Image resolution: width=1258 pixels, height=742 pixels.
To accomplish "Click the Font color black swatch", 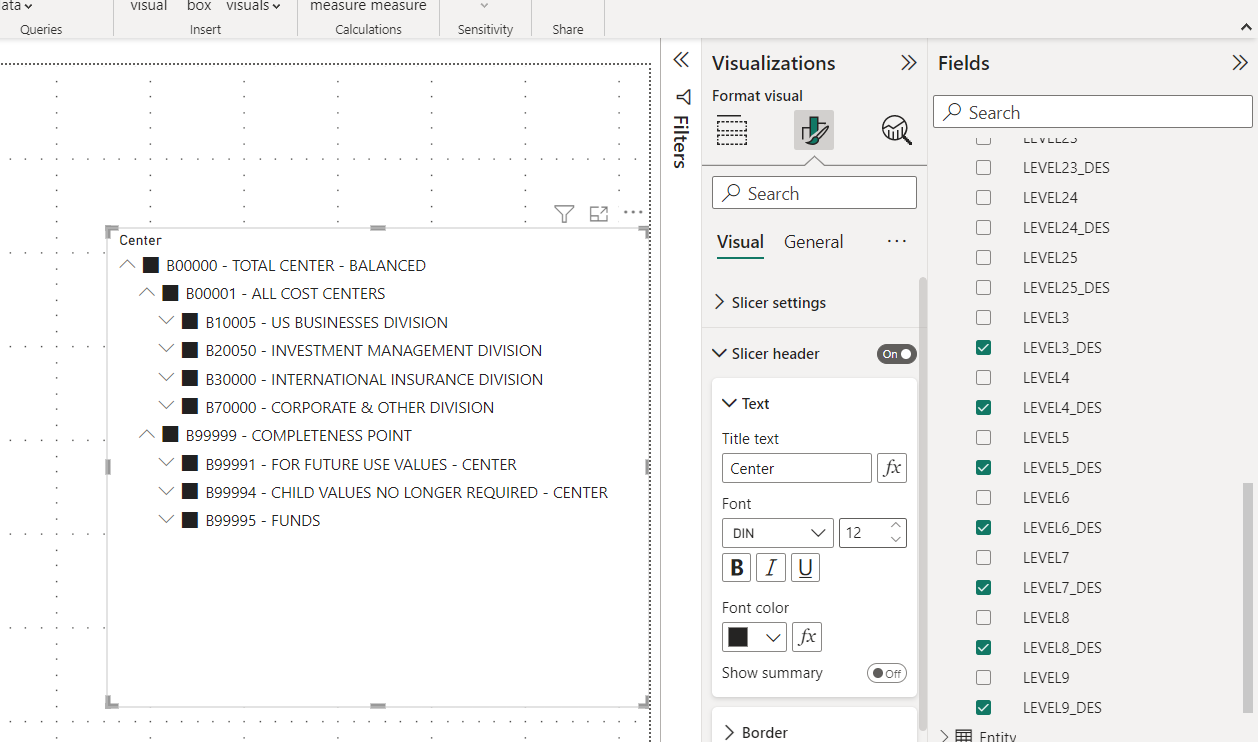I will click(738, 637).
